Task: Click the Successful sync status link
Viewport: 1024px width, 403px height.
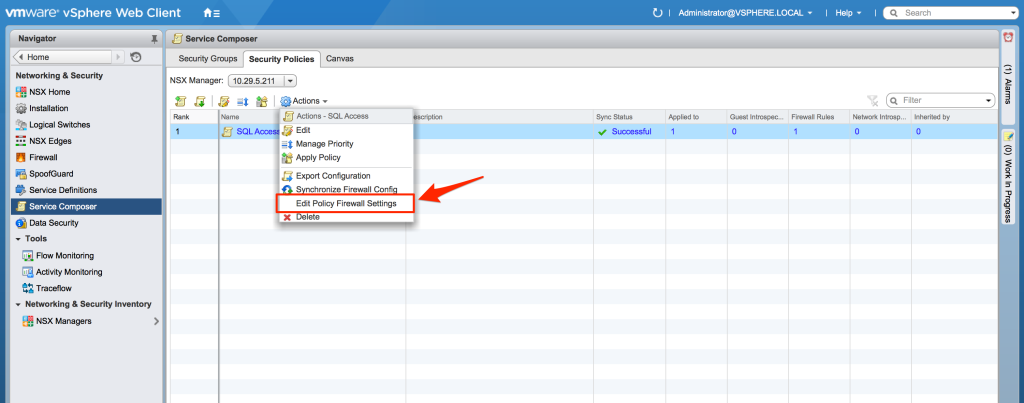Action: [631, 131]
